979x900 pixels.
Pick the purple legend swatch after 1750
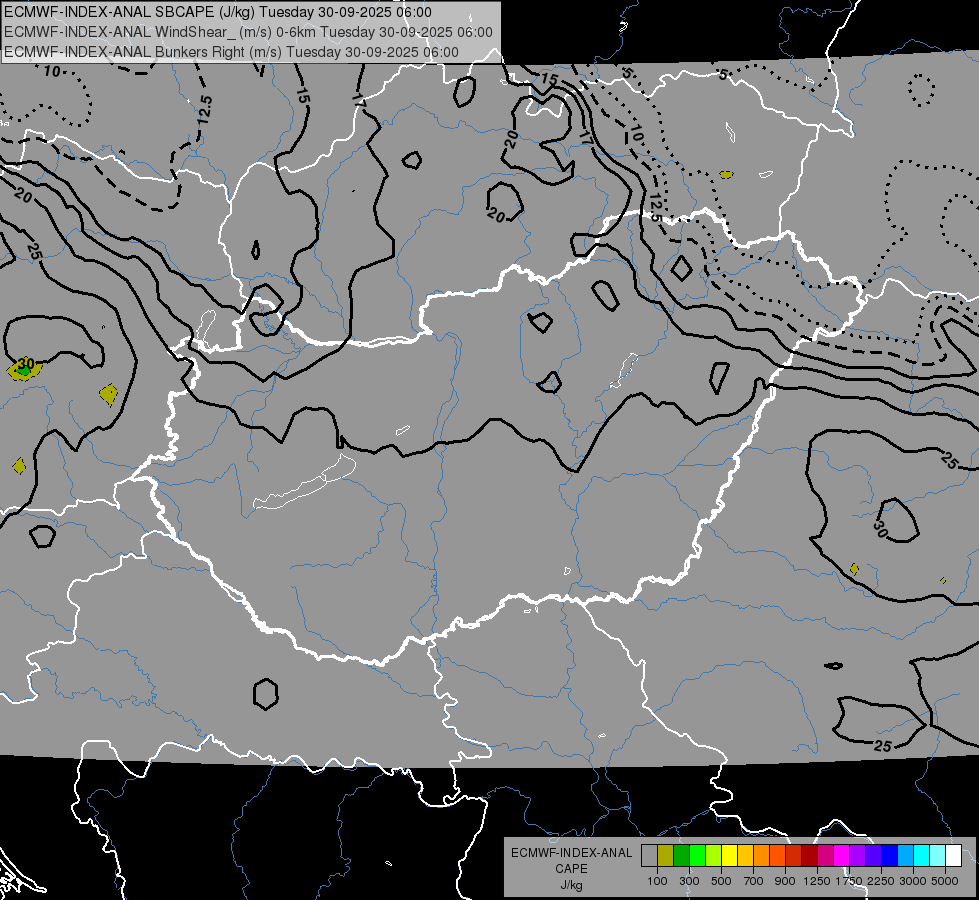pos(858,855)
